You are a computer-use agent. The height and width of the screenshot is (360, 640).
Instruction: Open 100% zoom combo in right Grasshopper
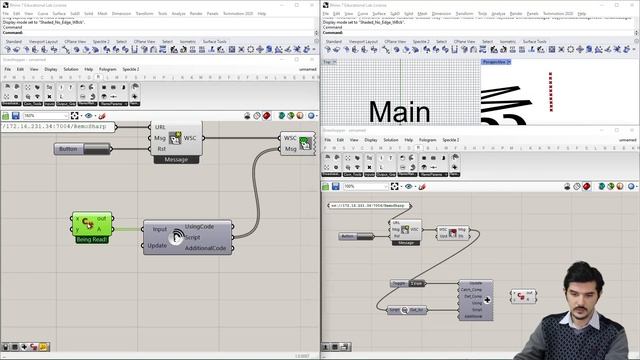coord(366,187)
